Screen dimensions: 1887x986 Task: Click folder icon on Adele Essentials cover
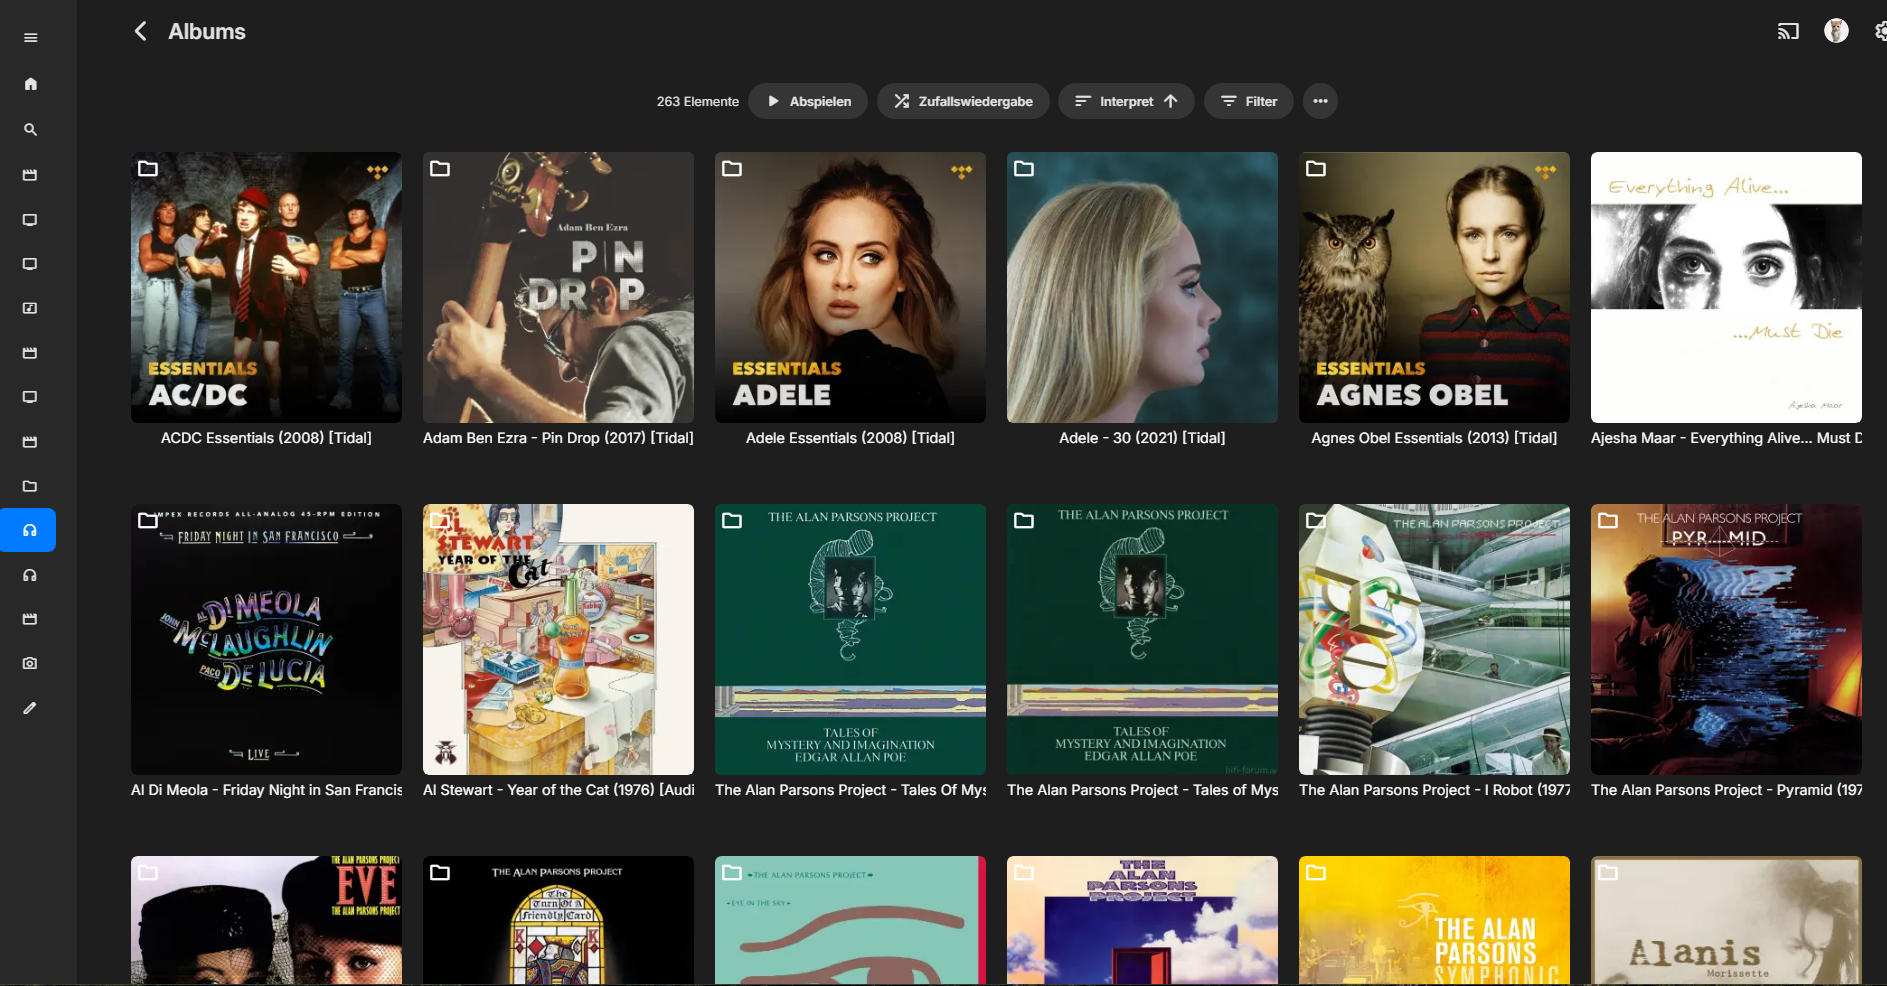[x=732, y=168]
